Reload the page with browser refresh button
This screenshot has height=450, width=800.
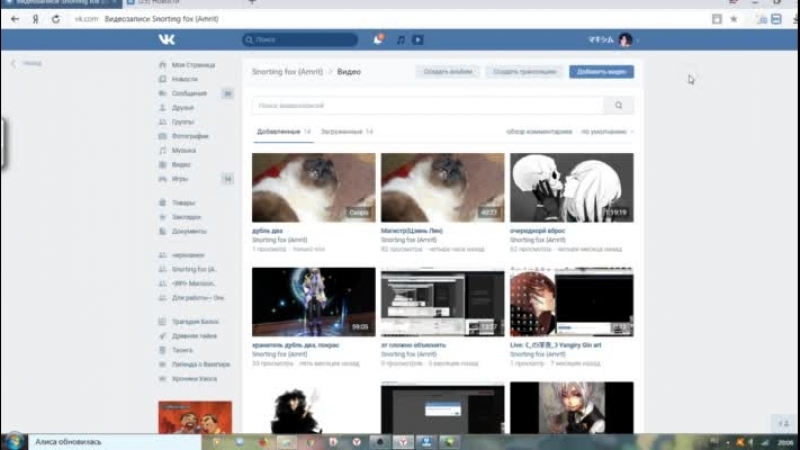55,19
